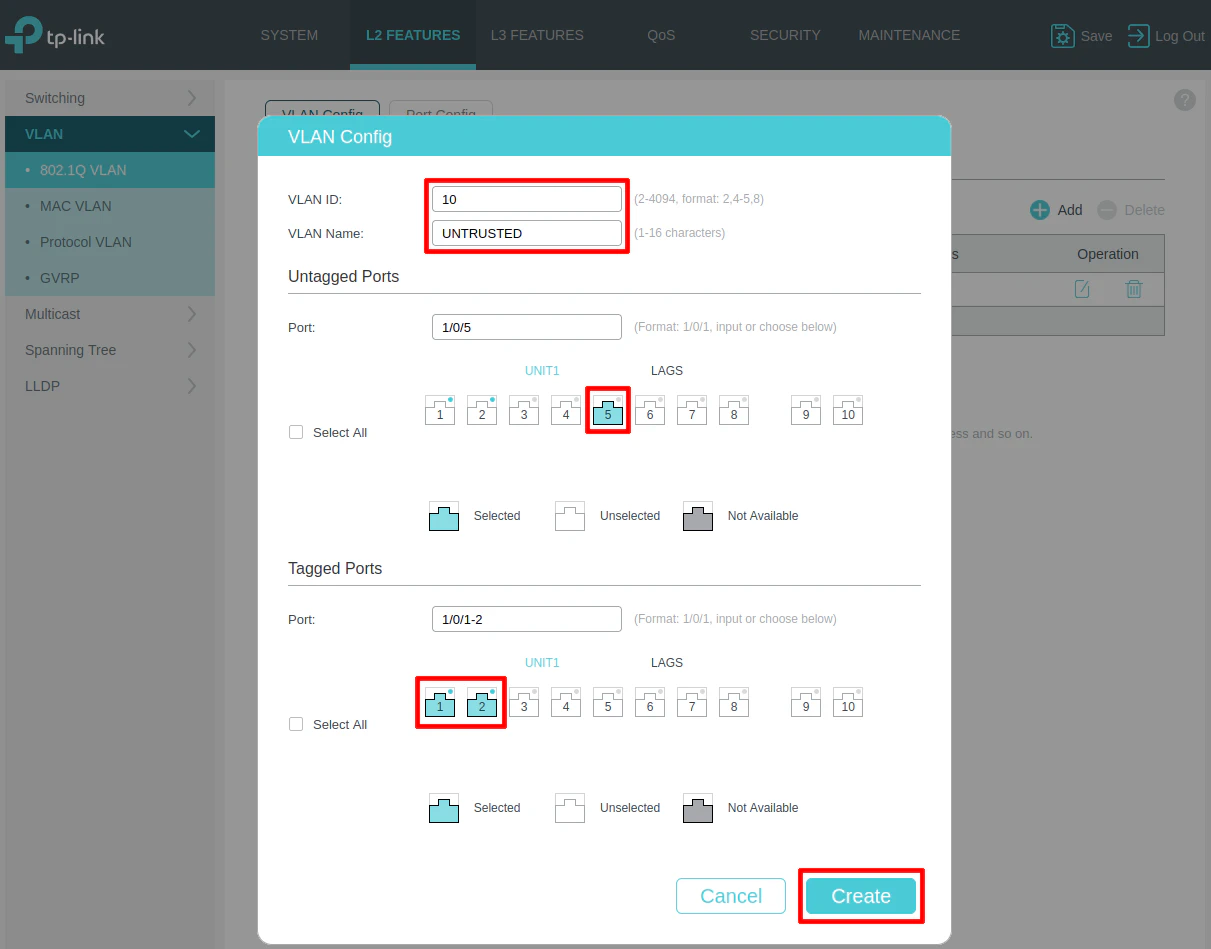
Task: Select port 3 in Tagged Ports
Action: coord(524,702)
